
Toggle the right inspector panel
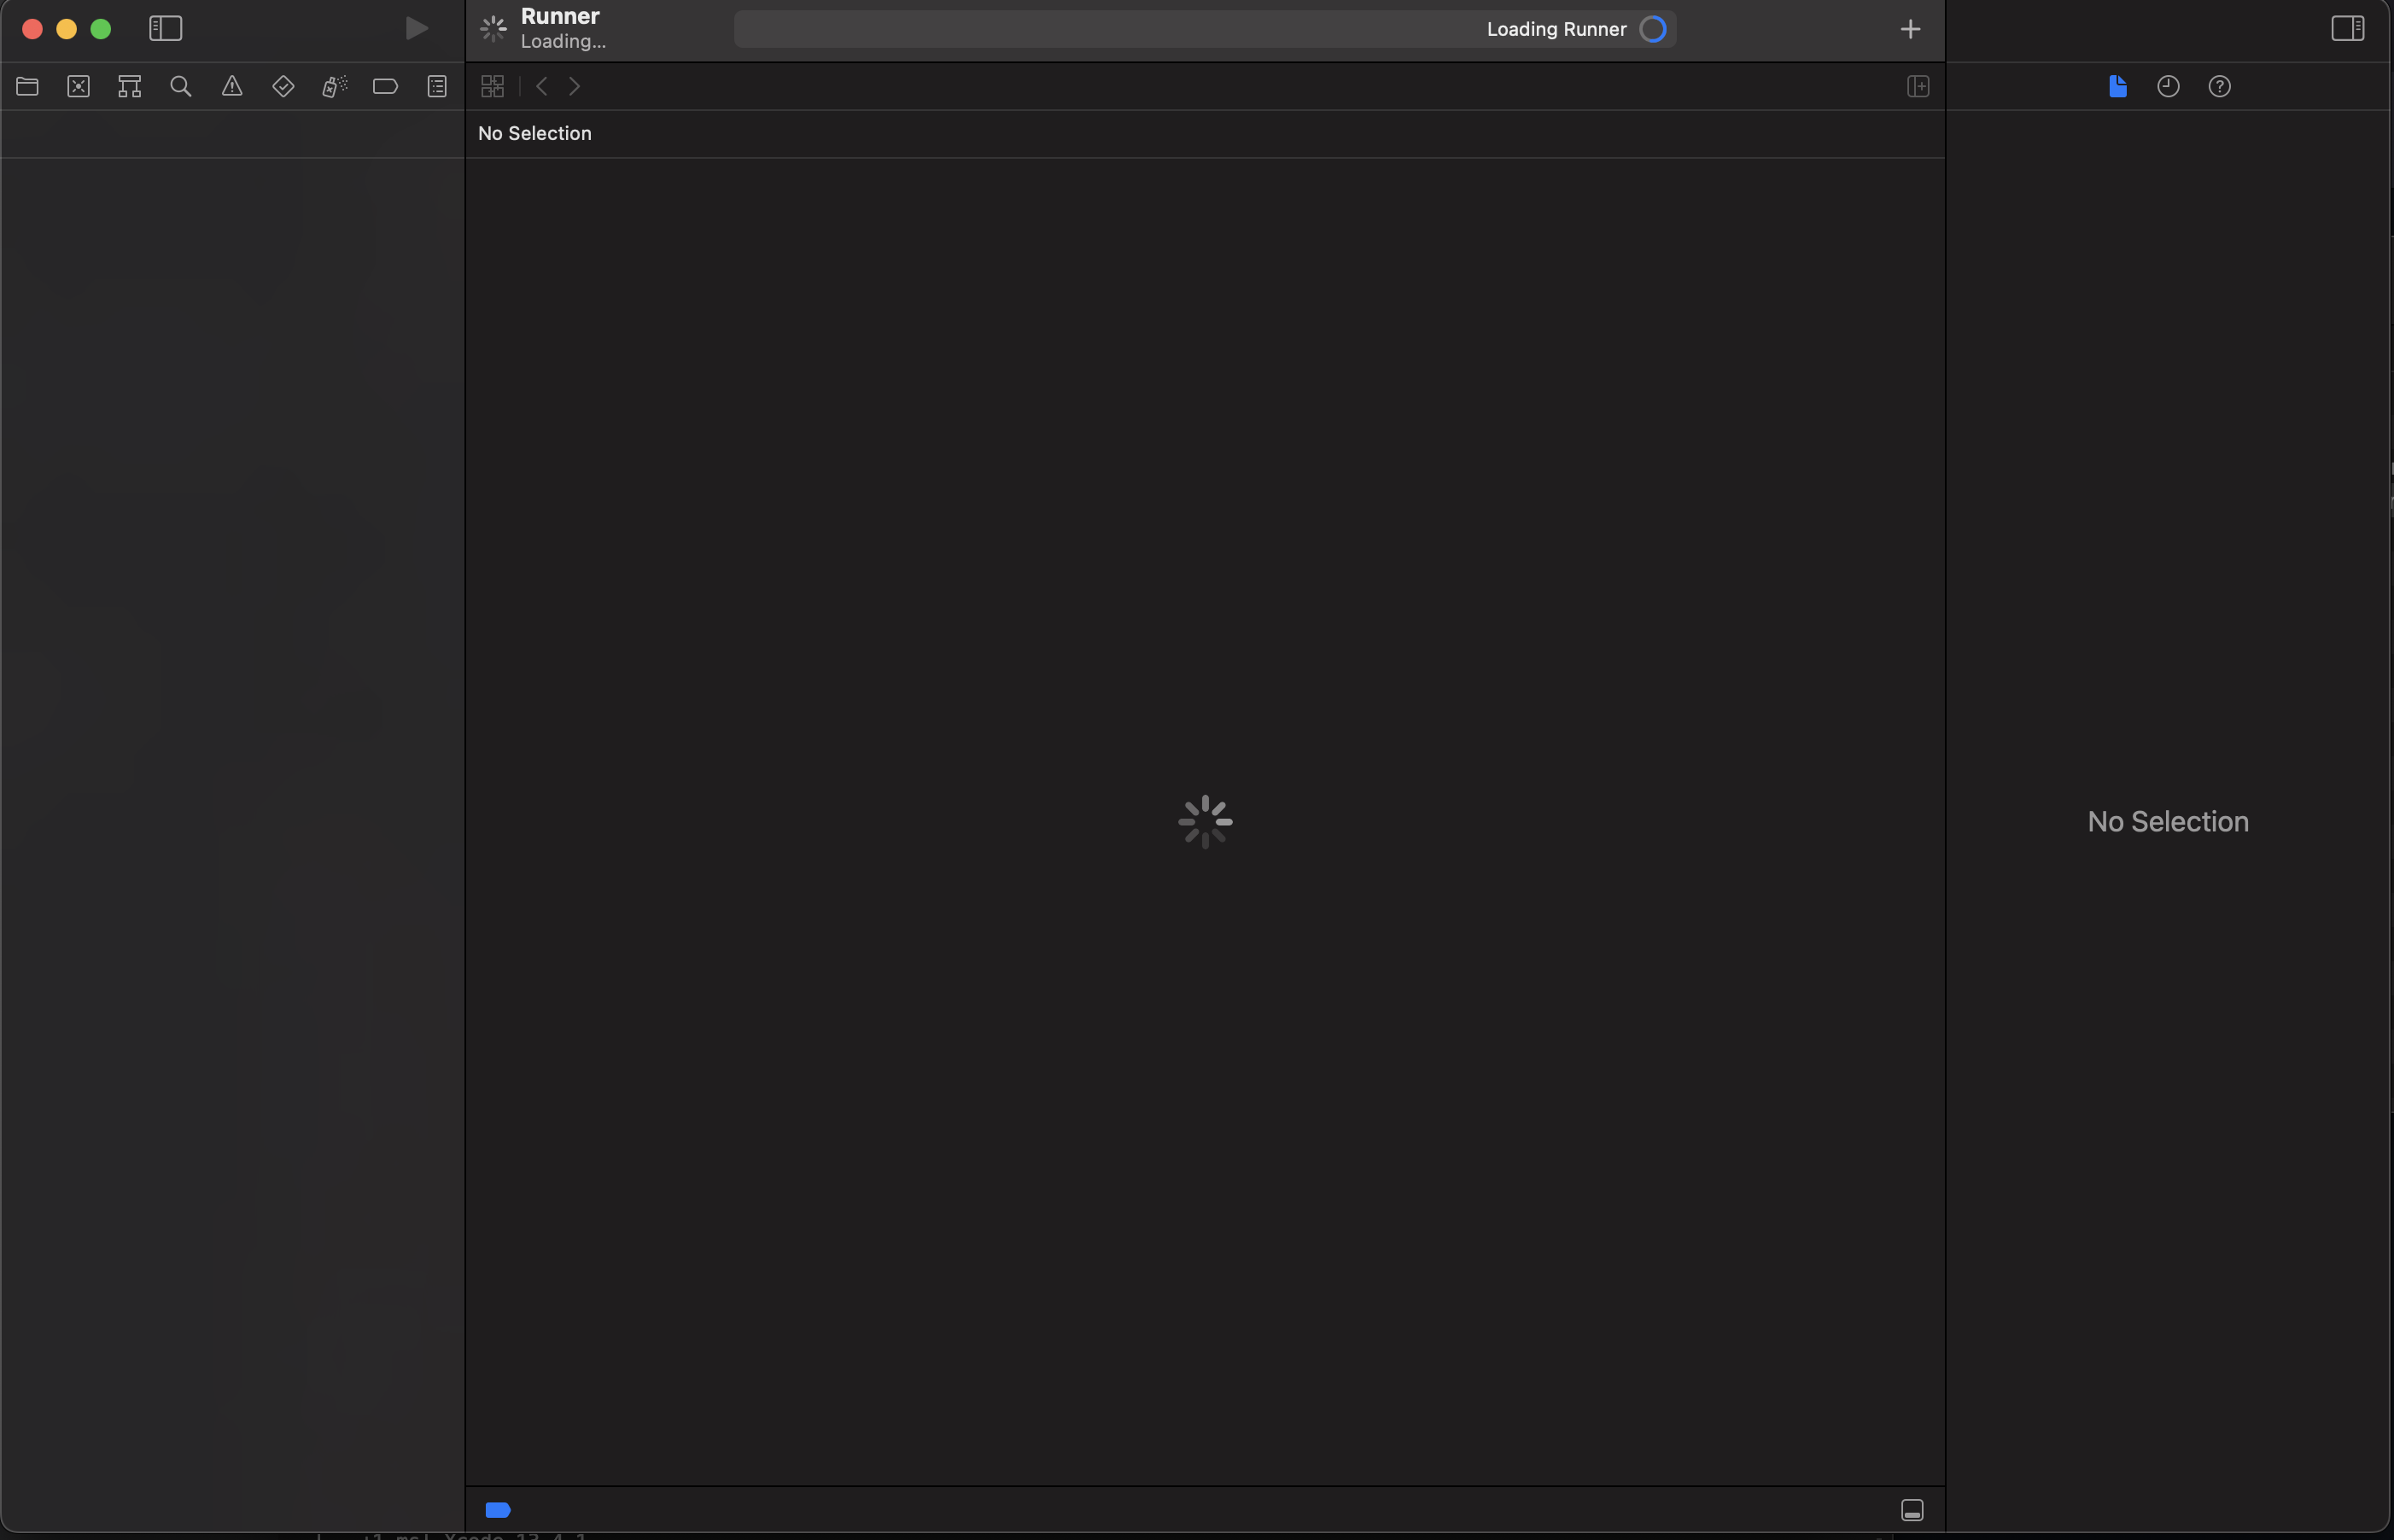(2346, 28)
